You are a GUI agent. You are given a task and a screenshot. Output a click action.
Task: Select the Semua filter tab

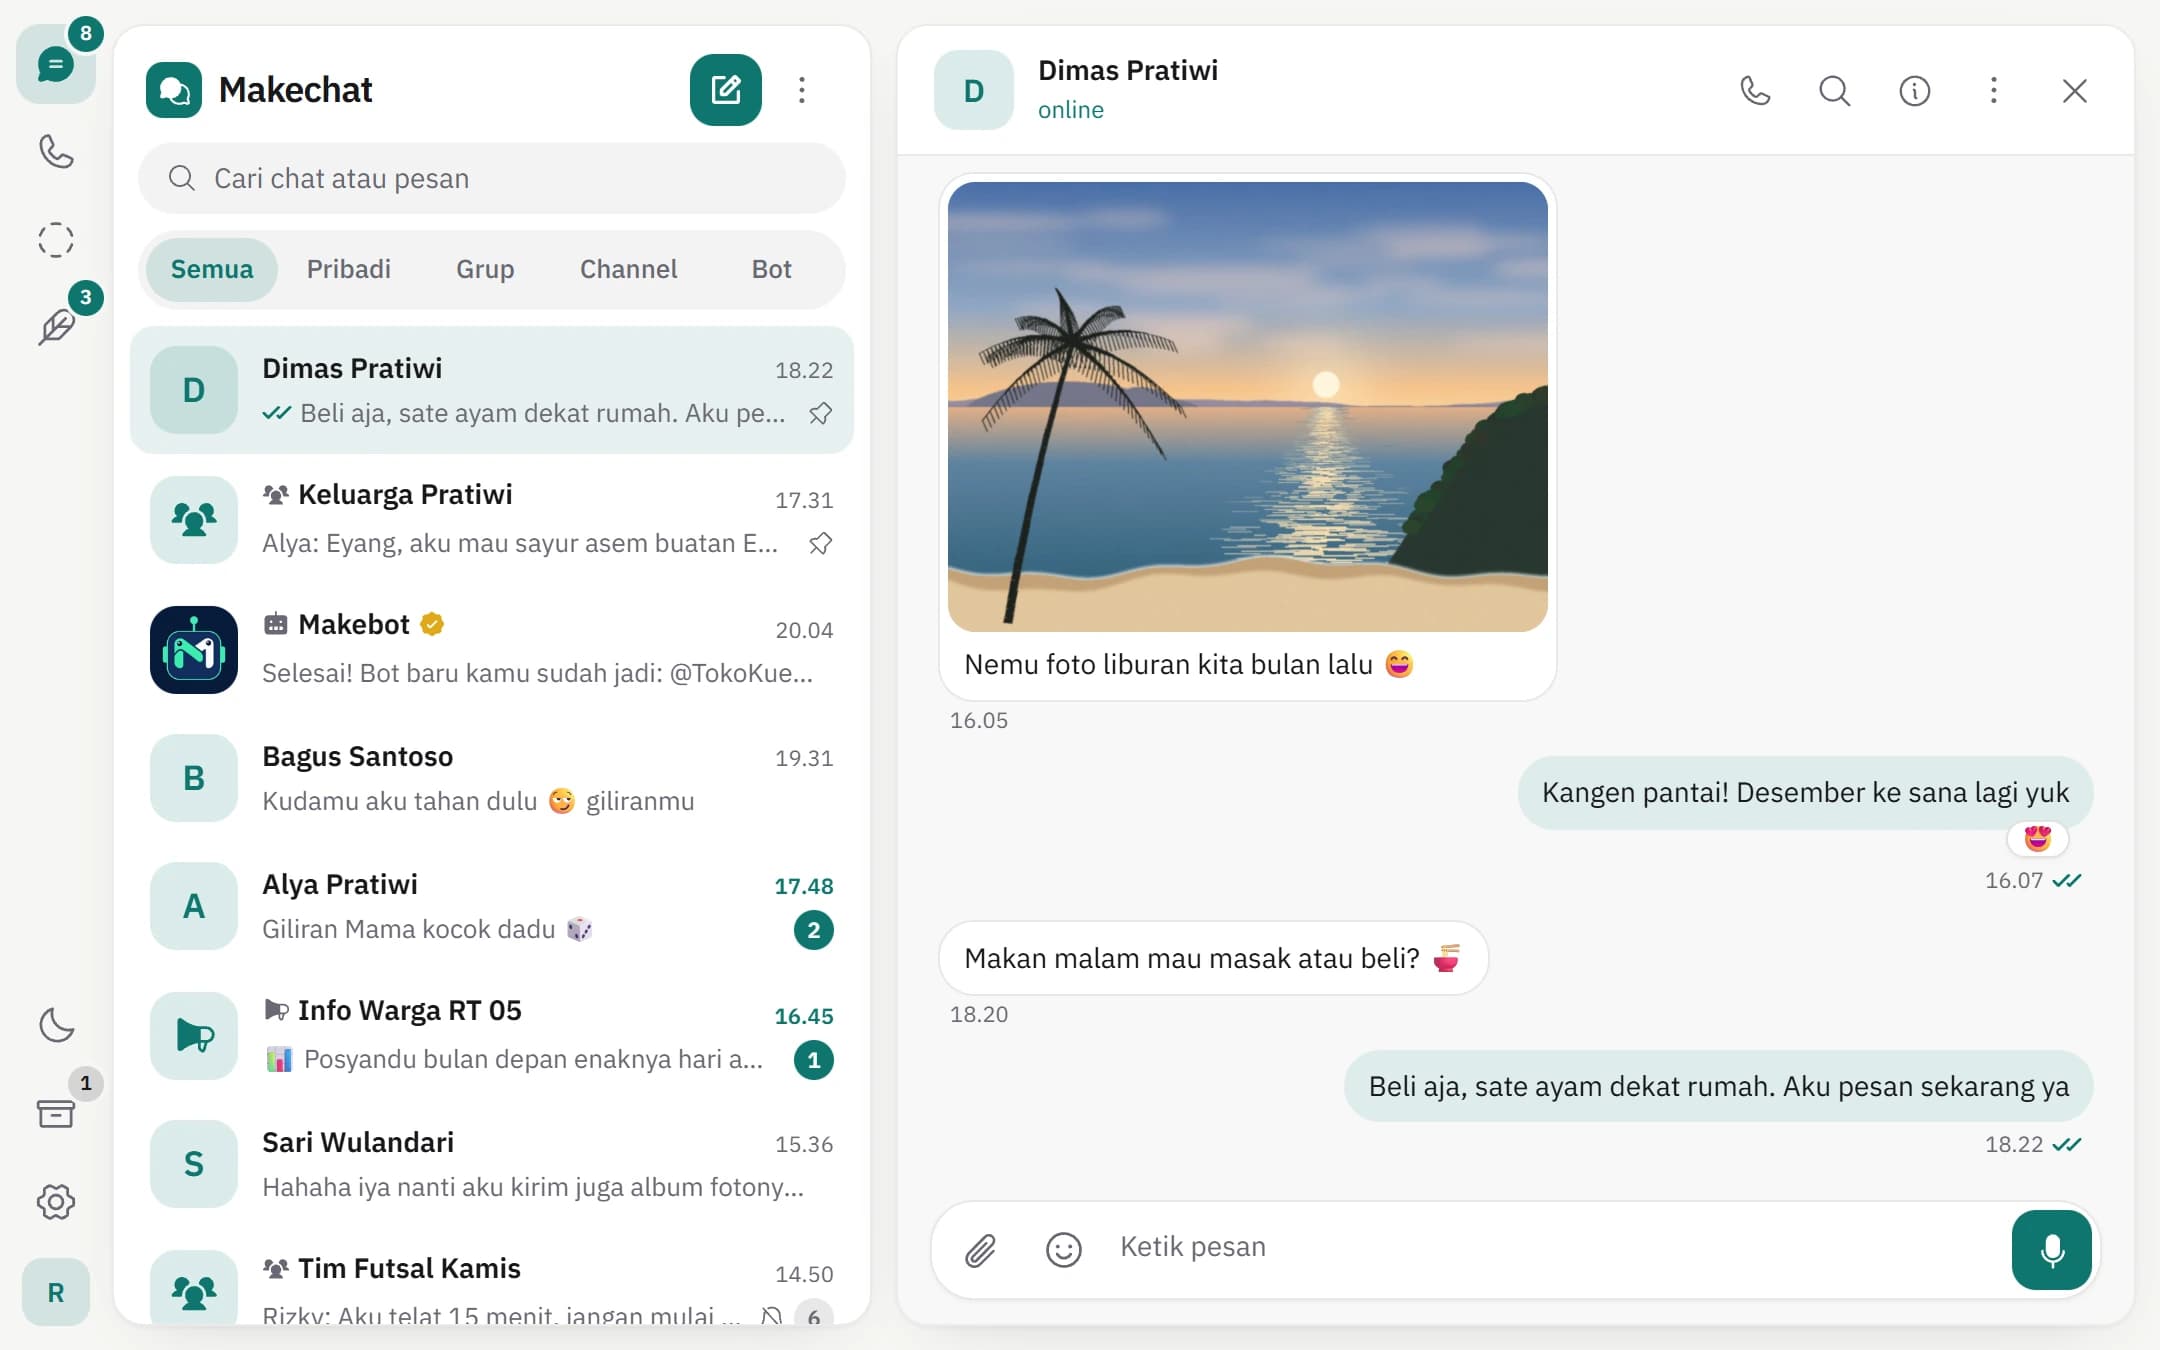(x=212, y=269)
